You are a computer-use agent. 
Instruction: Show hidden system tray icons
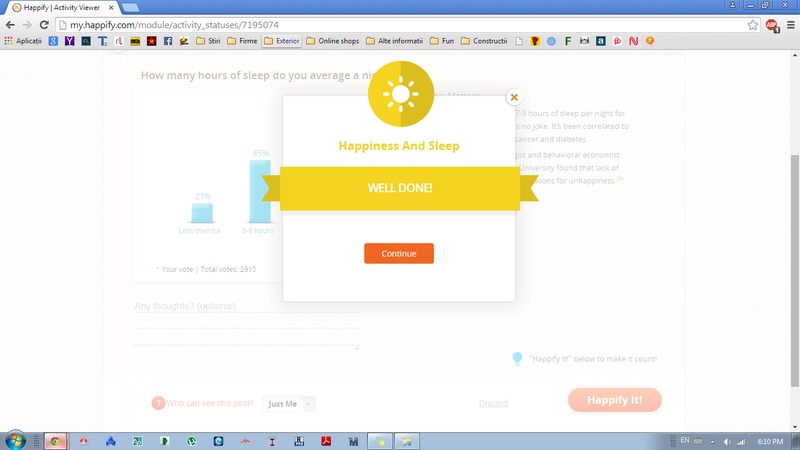[x=712, y=441]
